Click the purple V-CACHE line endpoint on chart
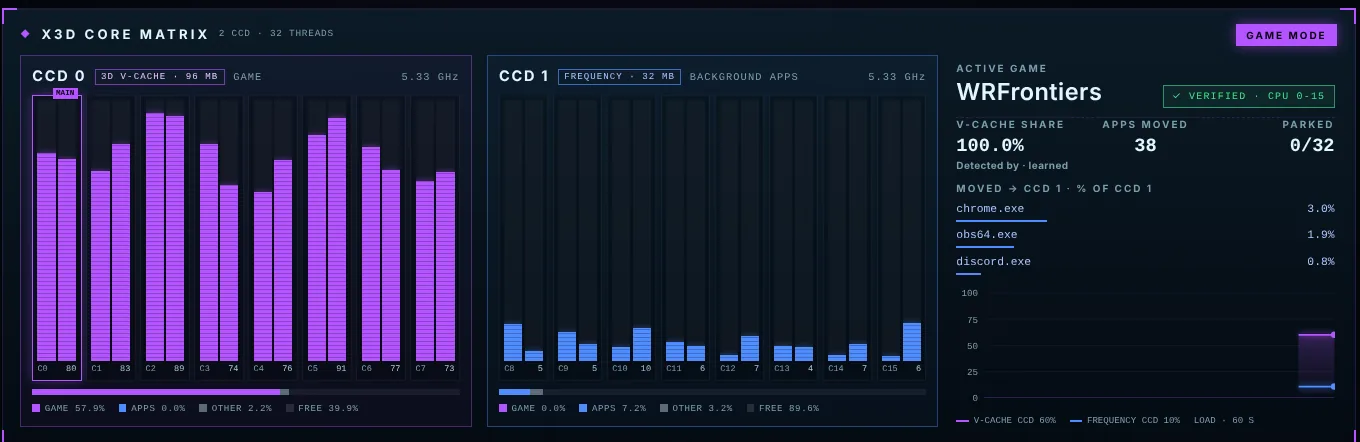The width and height of the screenshot is (1360, 442). 1333,335
